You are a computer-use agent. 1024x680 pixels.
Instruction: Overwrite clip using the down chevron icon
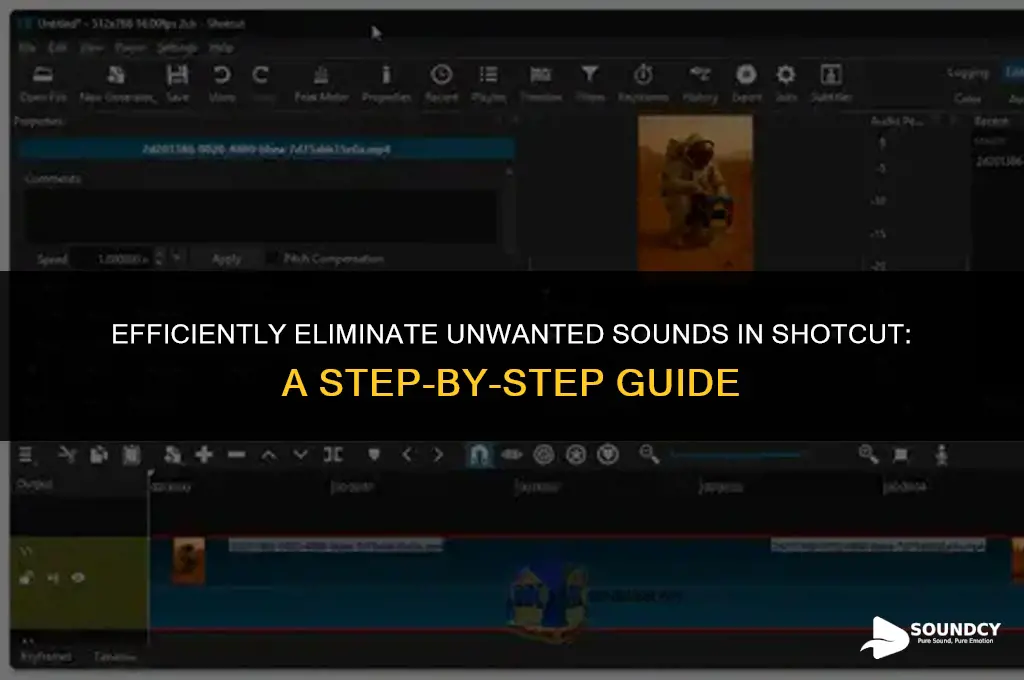300,454
